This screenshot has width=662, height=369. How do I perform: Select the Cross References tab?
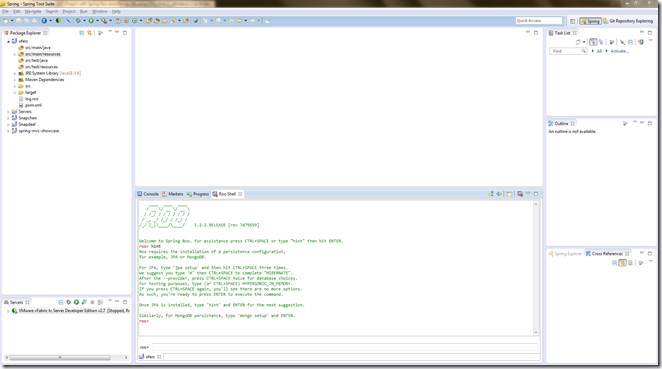tap(607, 254)
